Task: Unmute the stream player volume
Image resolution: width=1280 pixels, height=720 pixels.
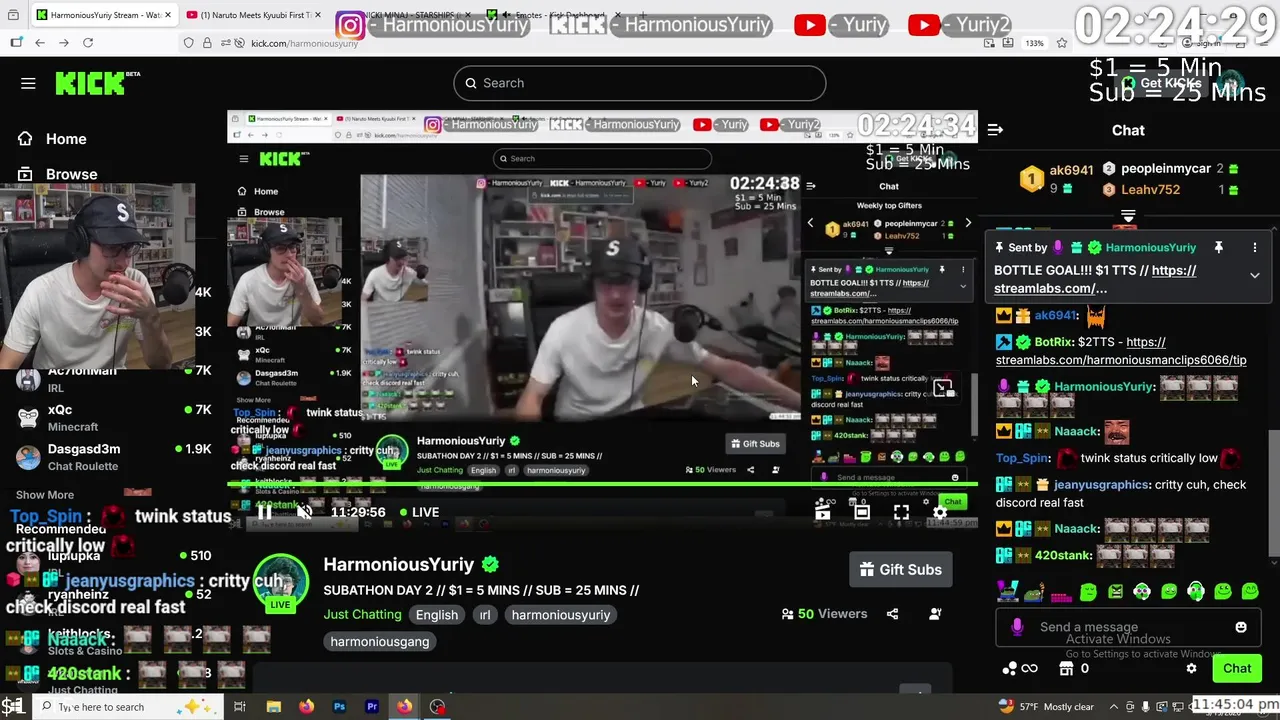Action: pos(304,512)
